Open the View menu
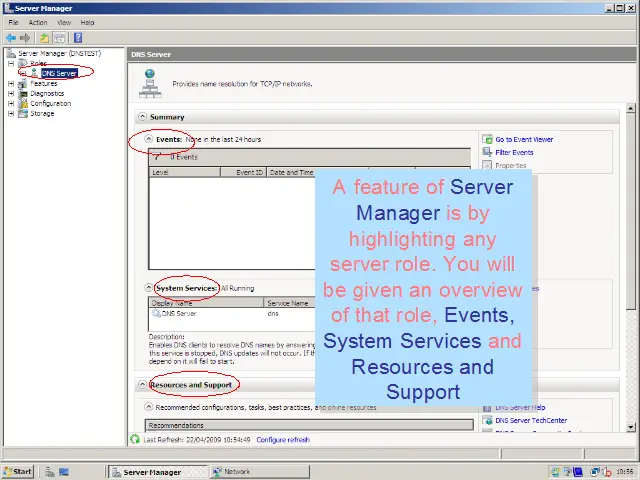Image resolution: width=640 pixels, height=480 pixels. tap(64, 22)
